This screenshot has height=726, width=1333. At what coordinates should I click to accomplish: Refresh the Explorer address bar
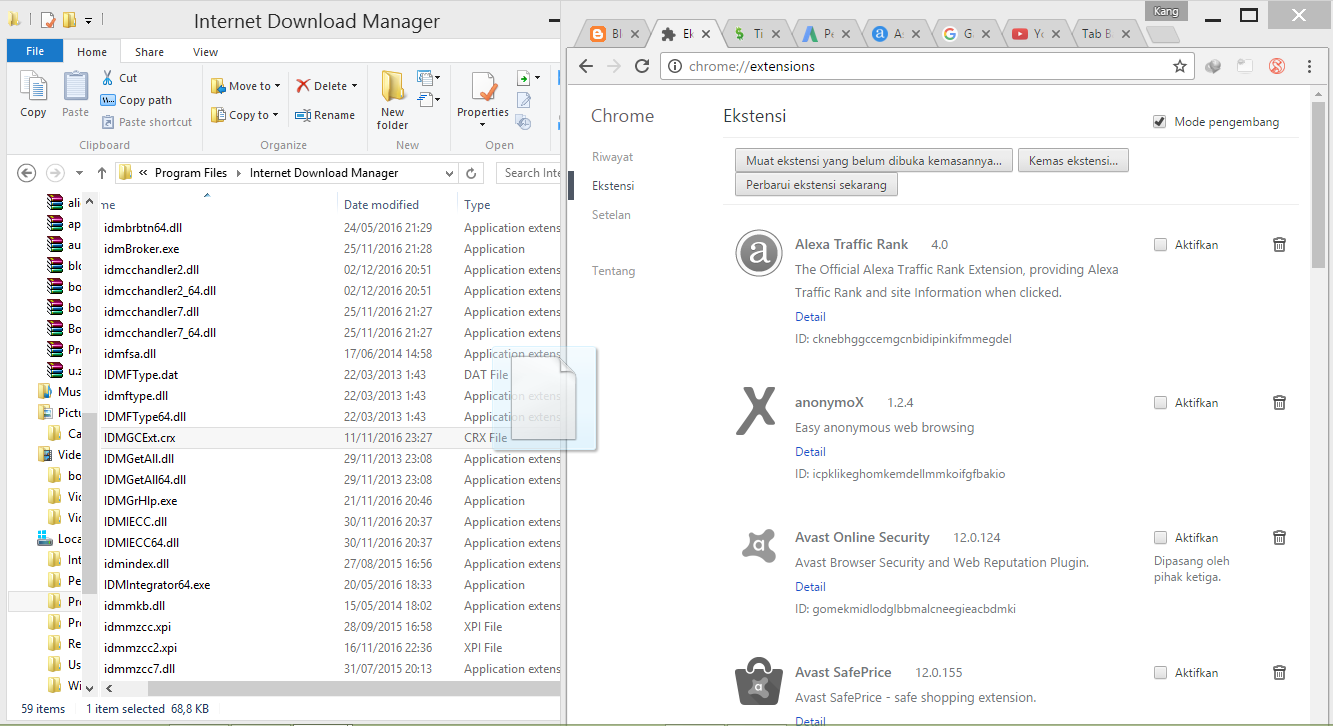click(x=472, y=173)
